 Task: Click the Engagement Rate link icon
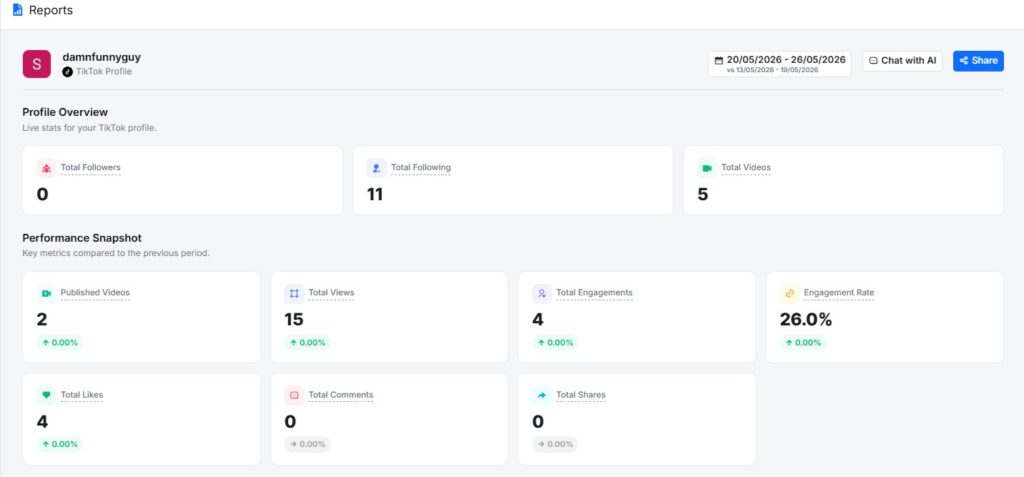click(x=790, y=293)
